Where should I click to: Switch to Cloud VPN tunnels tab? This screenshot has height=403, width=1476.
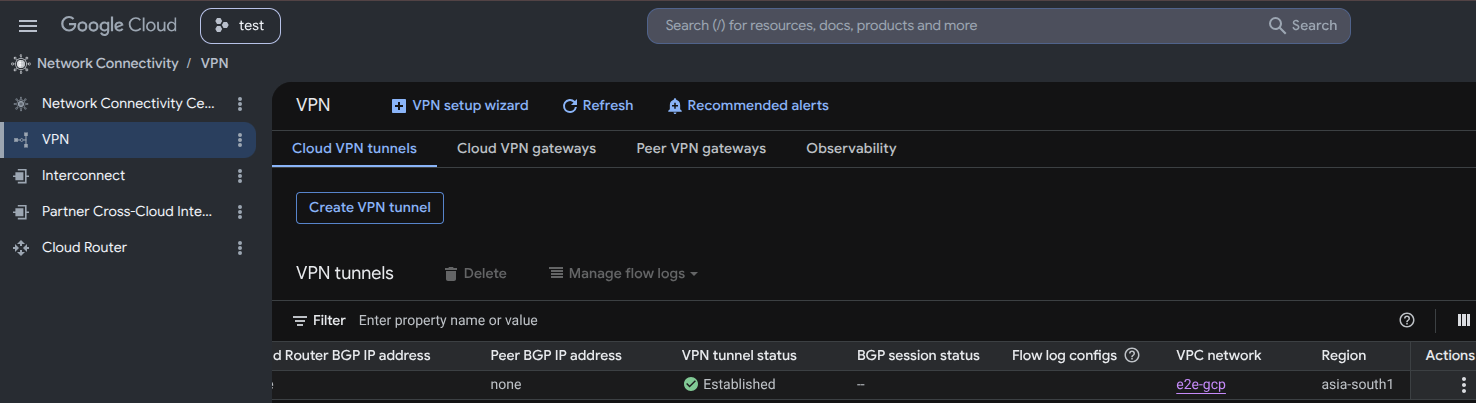pos(354,148)
